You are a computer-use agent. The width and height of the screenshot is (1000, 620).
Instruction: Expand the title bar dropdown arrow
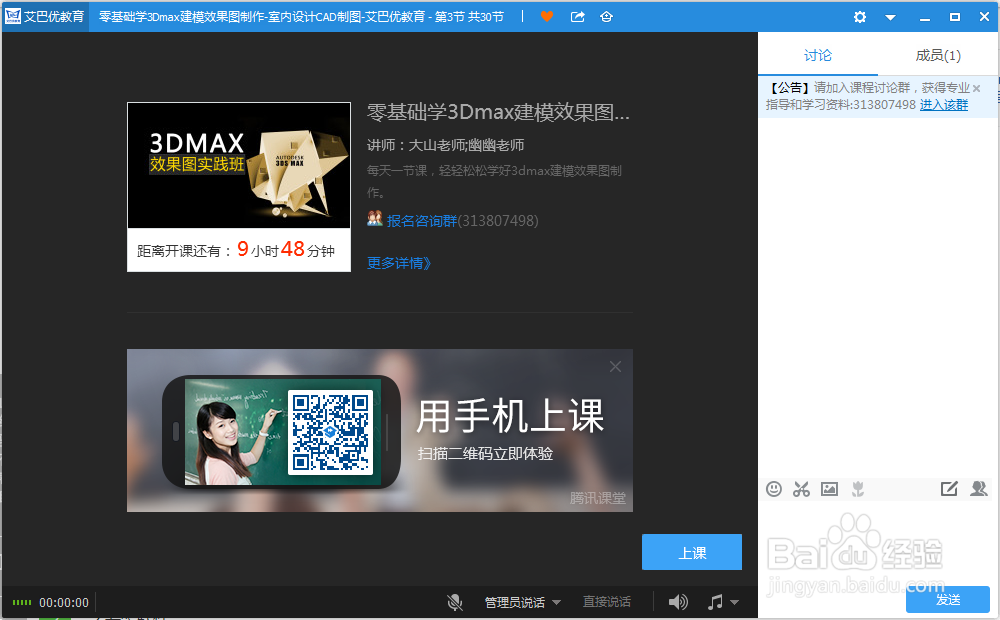(x=890, y=18)
